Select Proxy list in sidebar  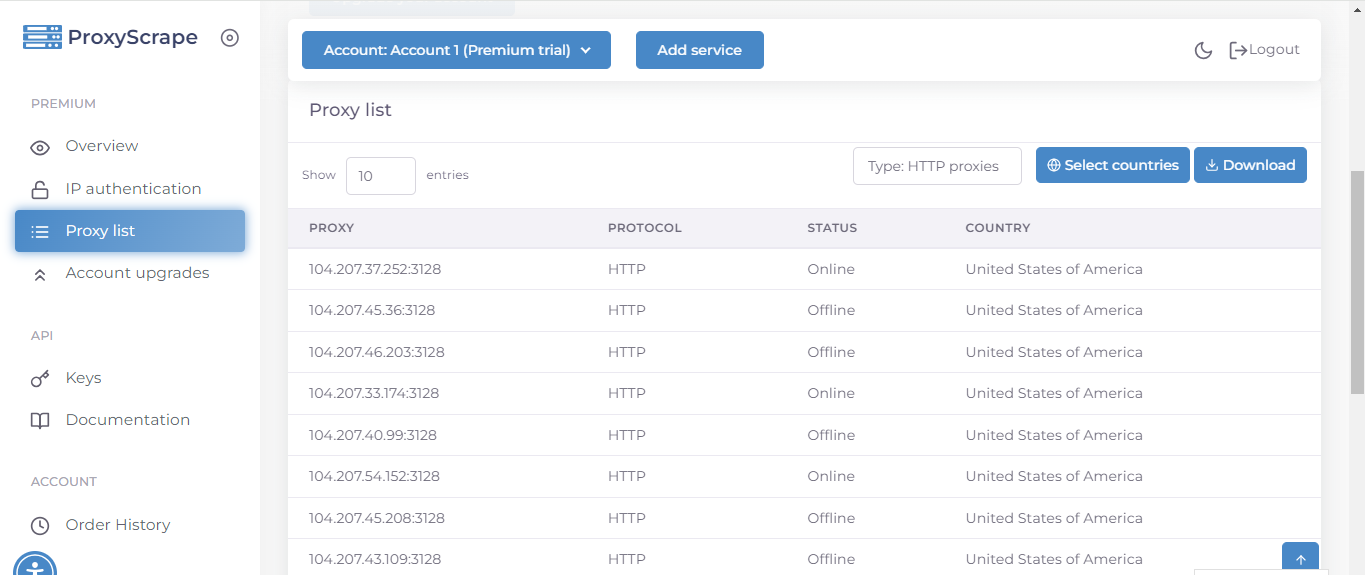[x=130, y=231]
